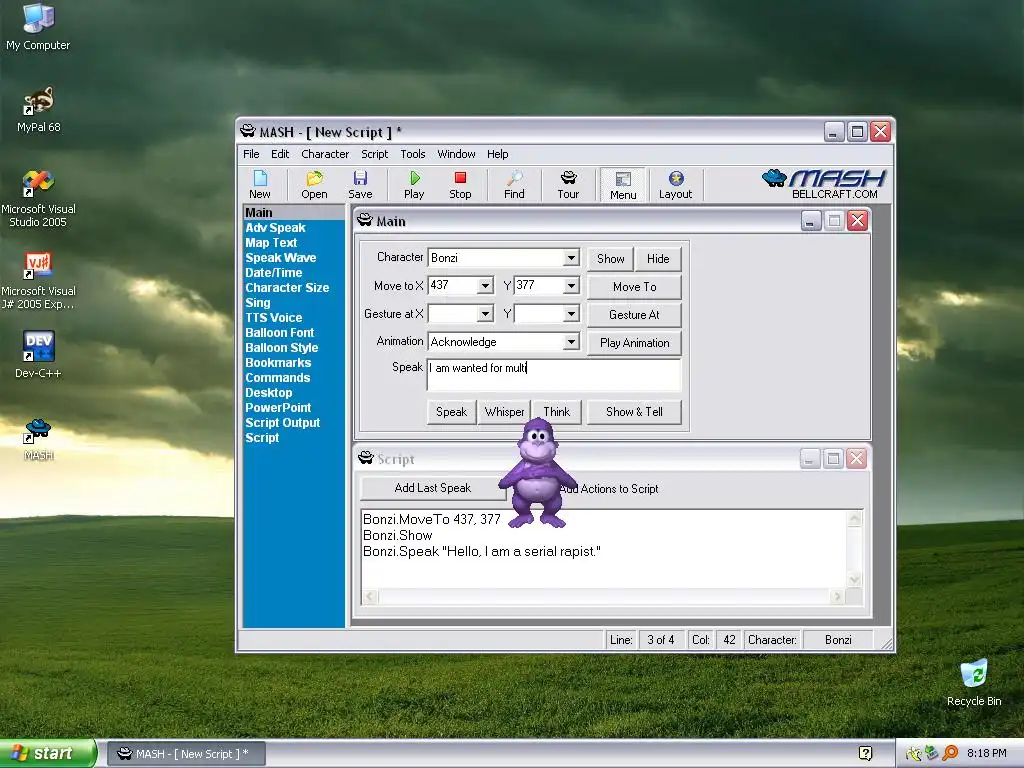This screenshot has width=1024, height=768.
Task: Click the Script subwindow title icon
Action: click(366, 458)
